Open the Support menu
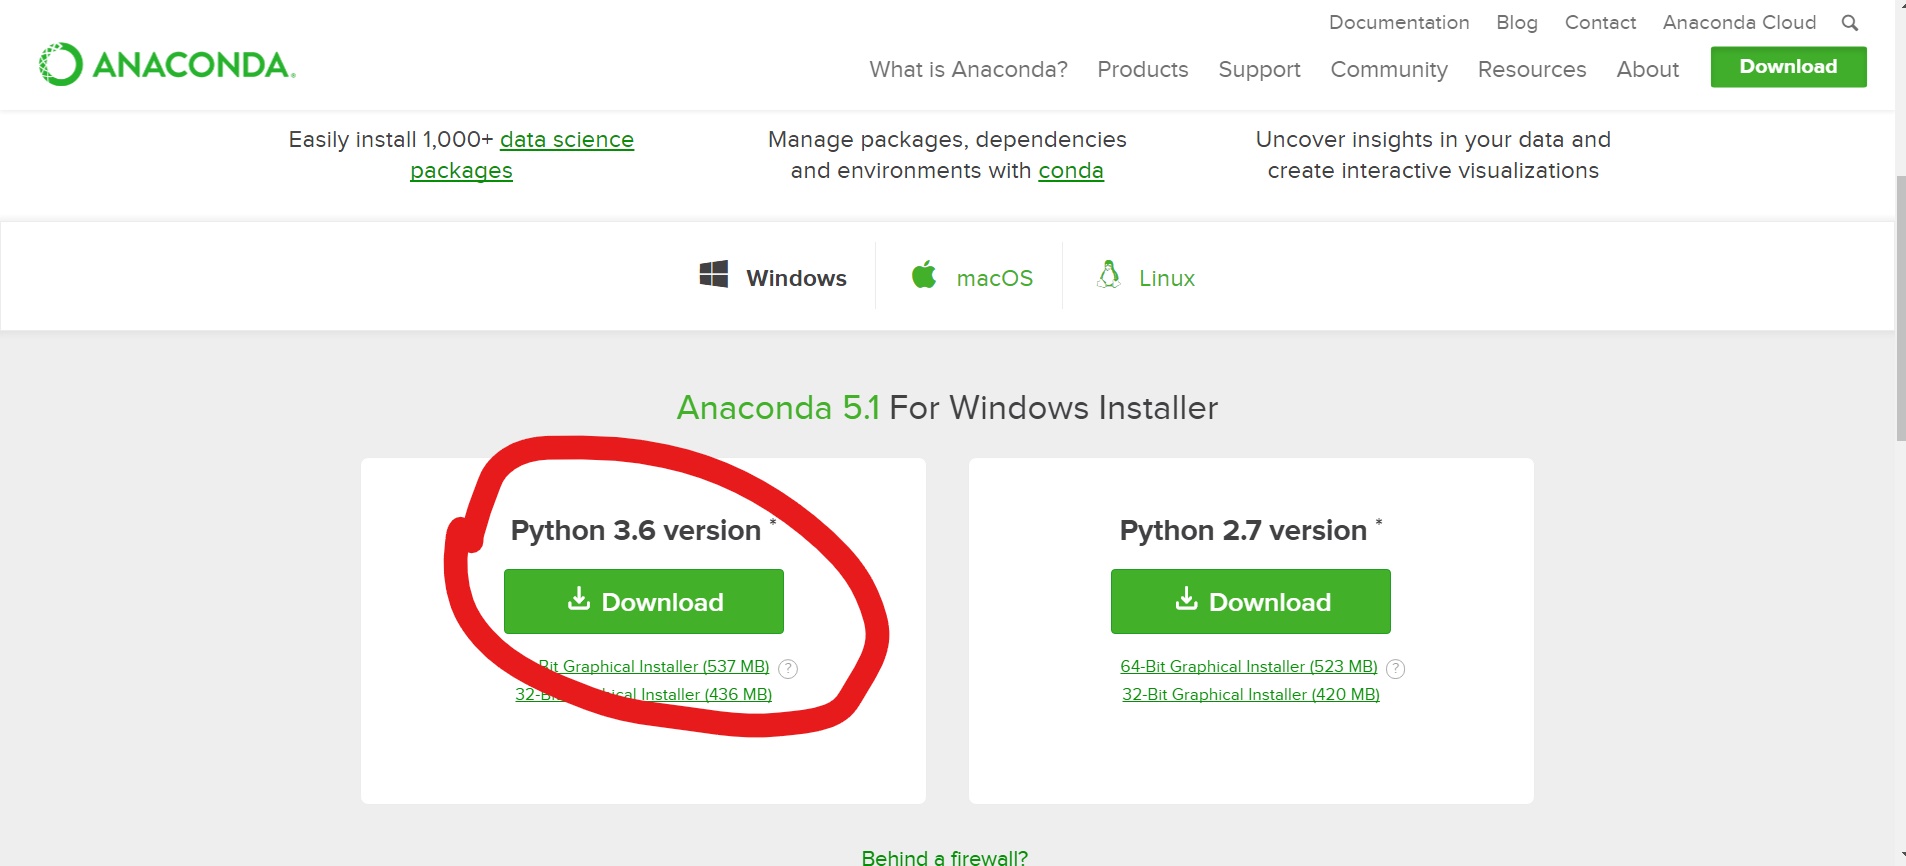 pos(1259,69)
